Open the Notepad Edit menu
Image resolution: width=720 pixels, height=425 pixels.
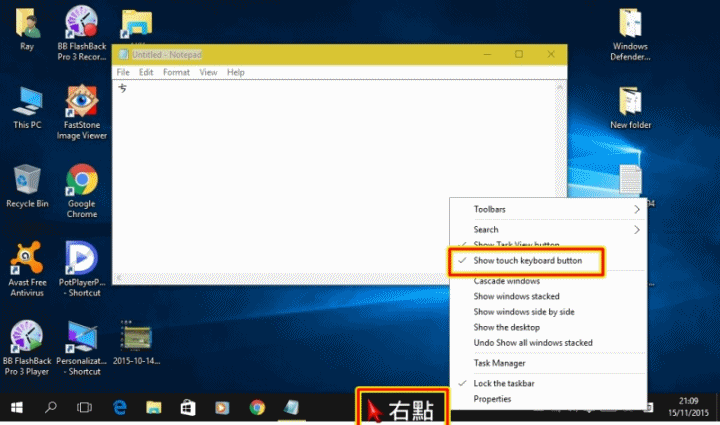coord(146,73)
